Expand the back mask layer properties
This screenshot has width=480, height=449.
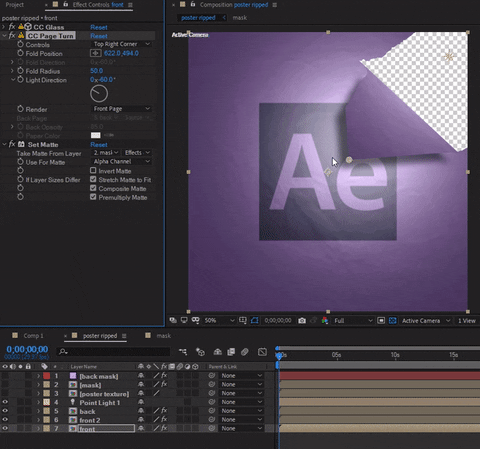(38, 376)
